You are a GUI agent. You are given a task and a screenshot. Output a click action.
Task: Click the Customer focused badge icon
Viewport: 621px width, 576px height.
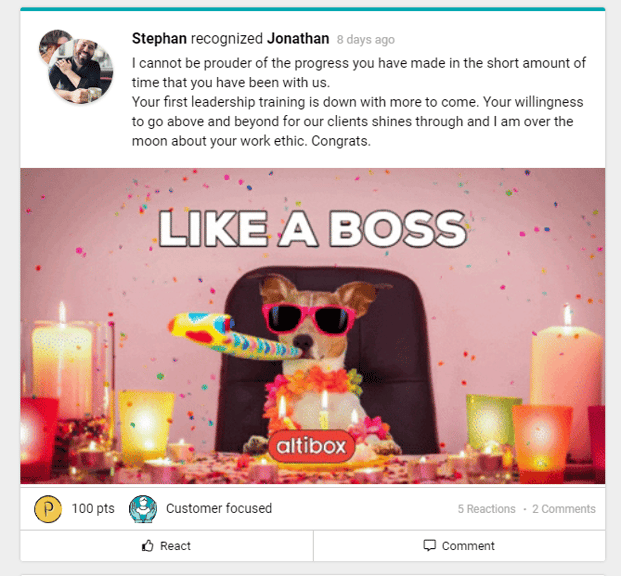[143, 509]
